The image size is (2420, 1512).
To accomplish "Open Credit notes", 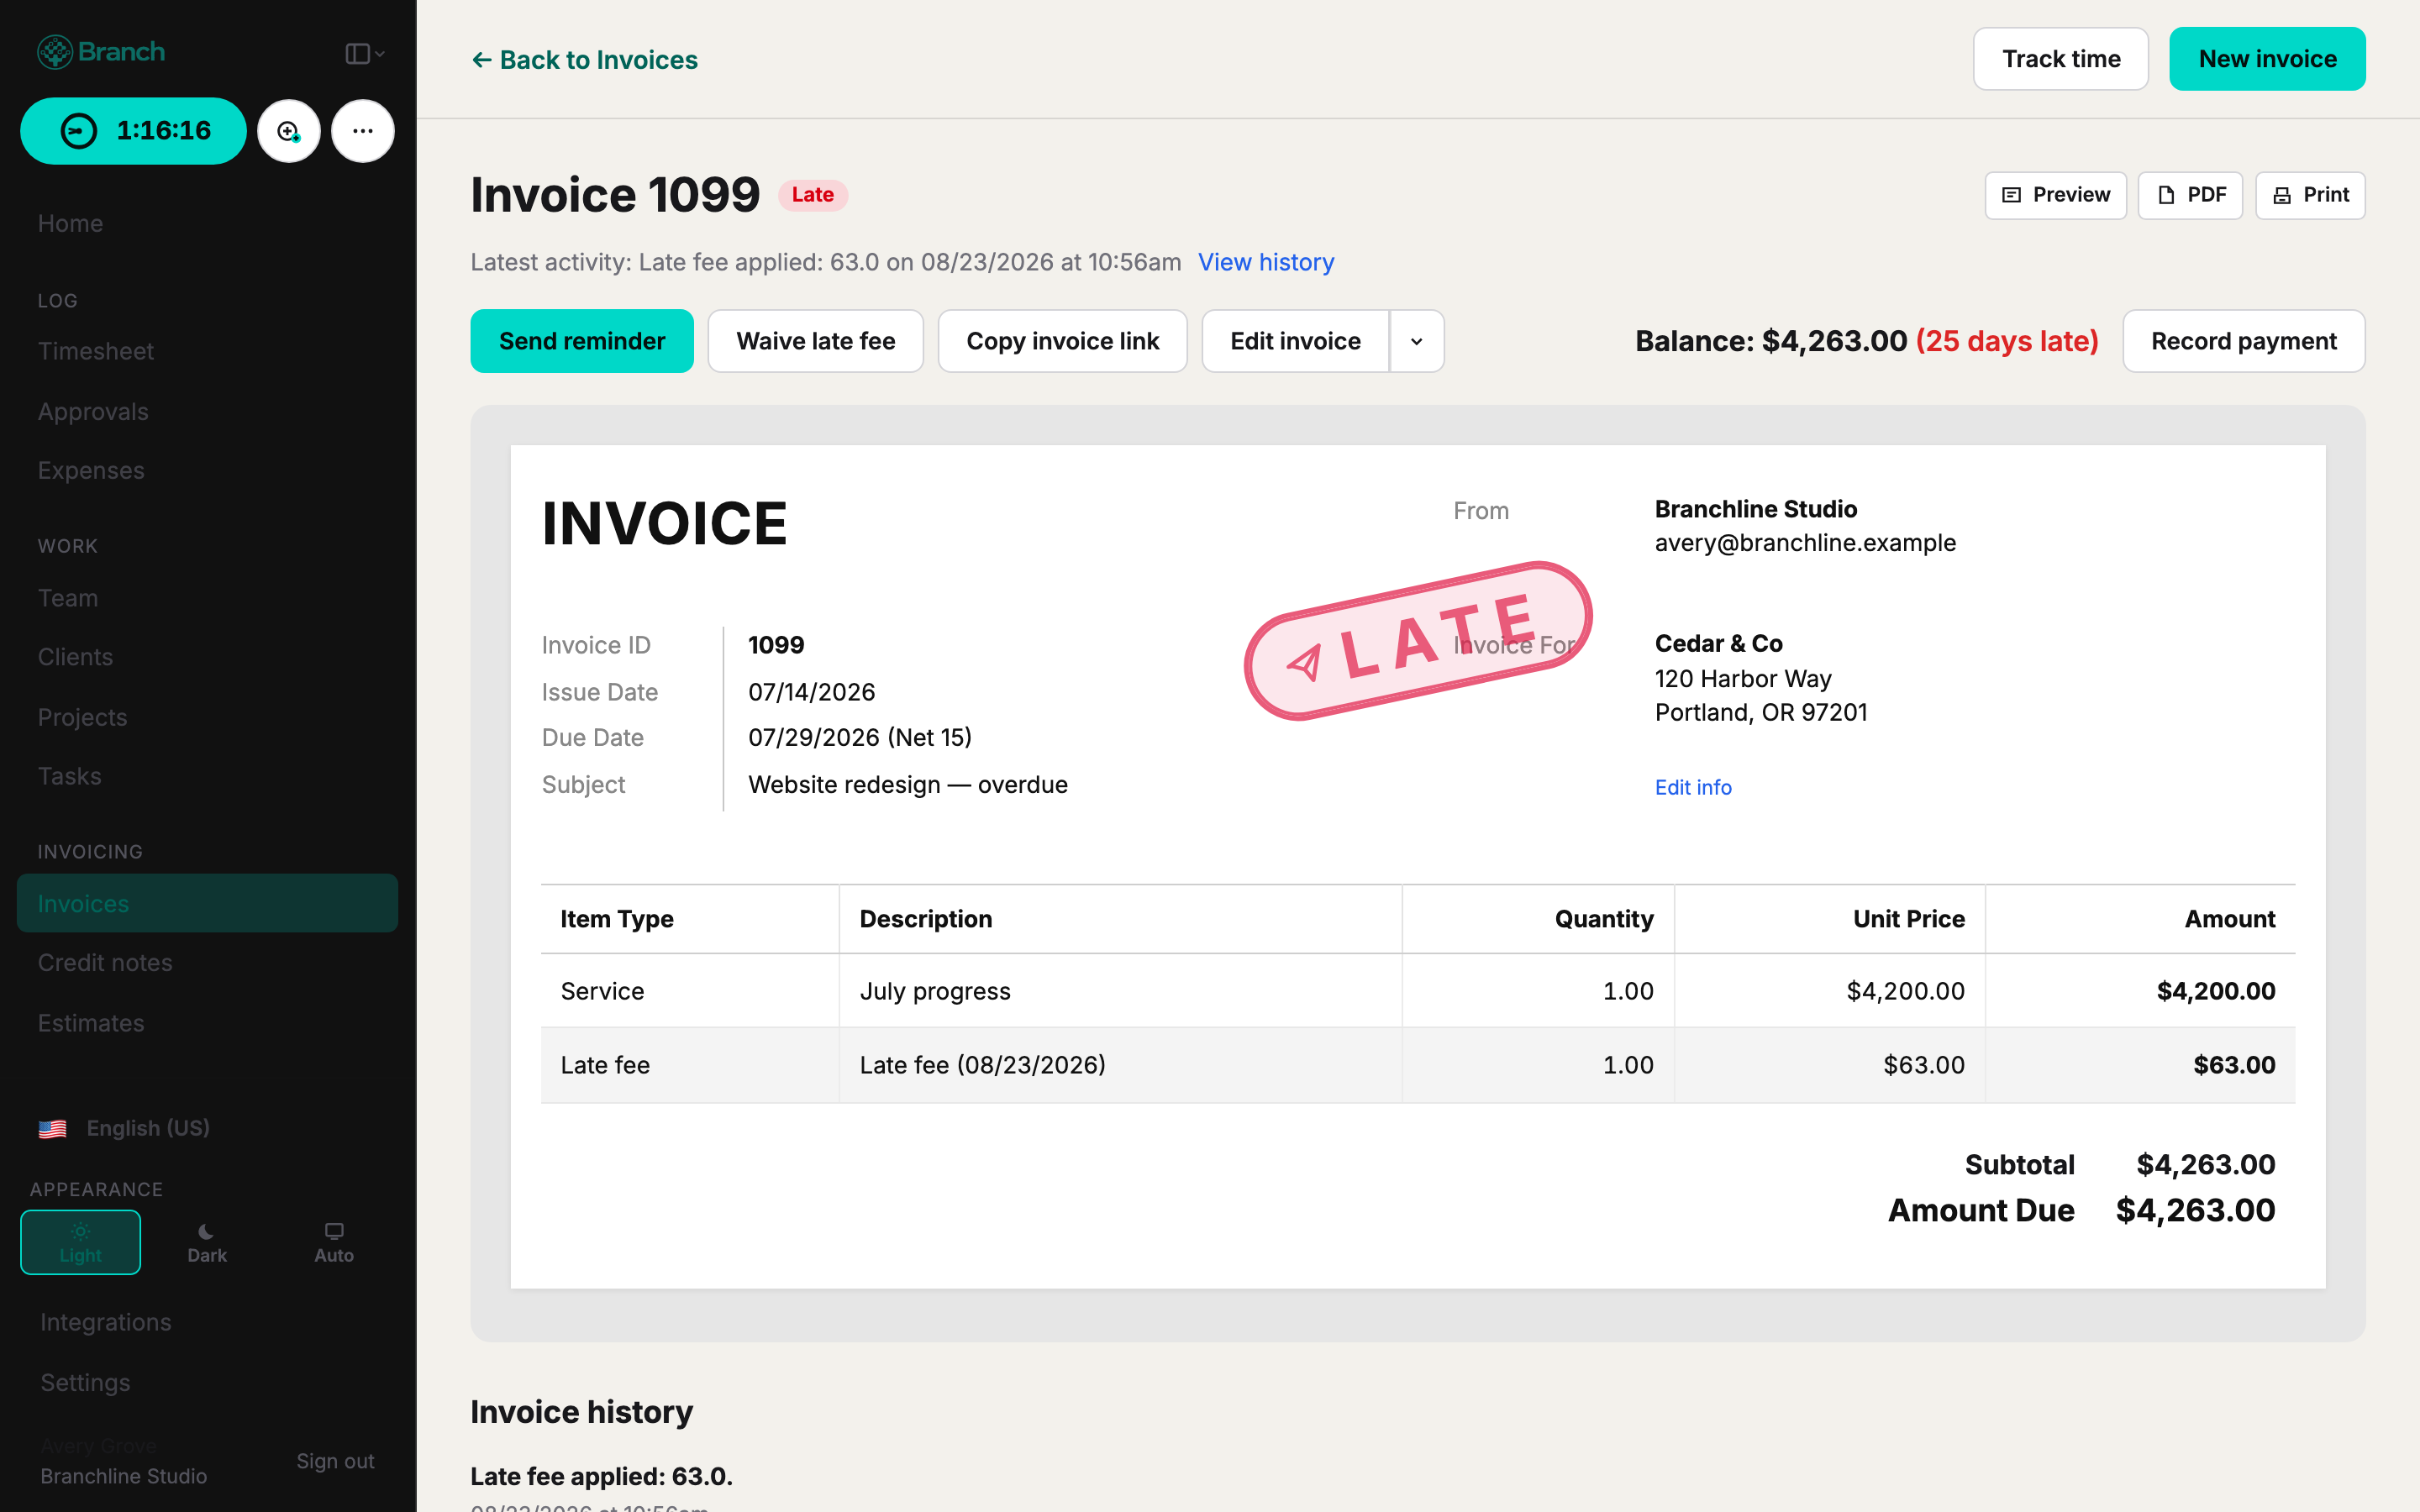I will (x=105, y=962).
